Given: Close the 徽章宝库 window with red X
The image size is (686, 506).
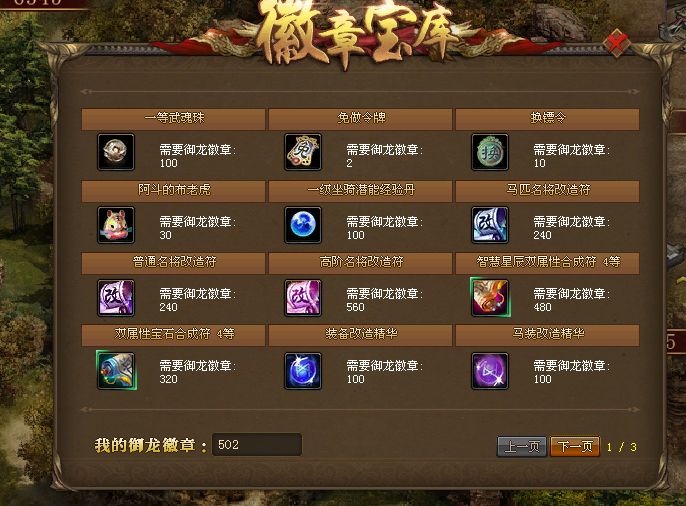Looking at the screenshot, I should point(616,43).
